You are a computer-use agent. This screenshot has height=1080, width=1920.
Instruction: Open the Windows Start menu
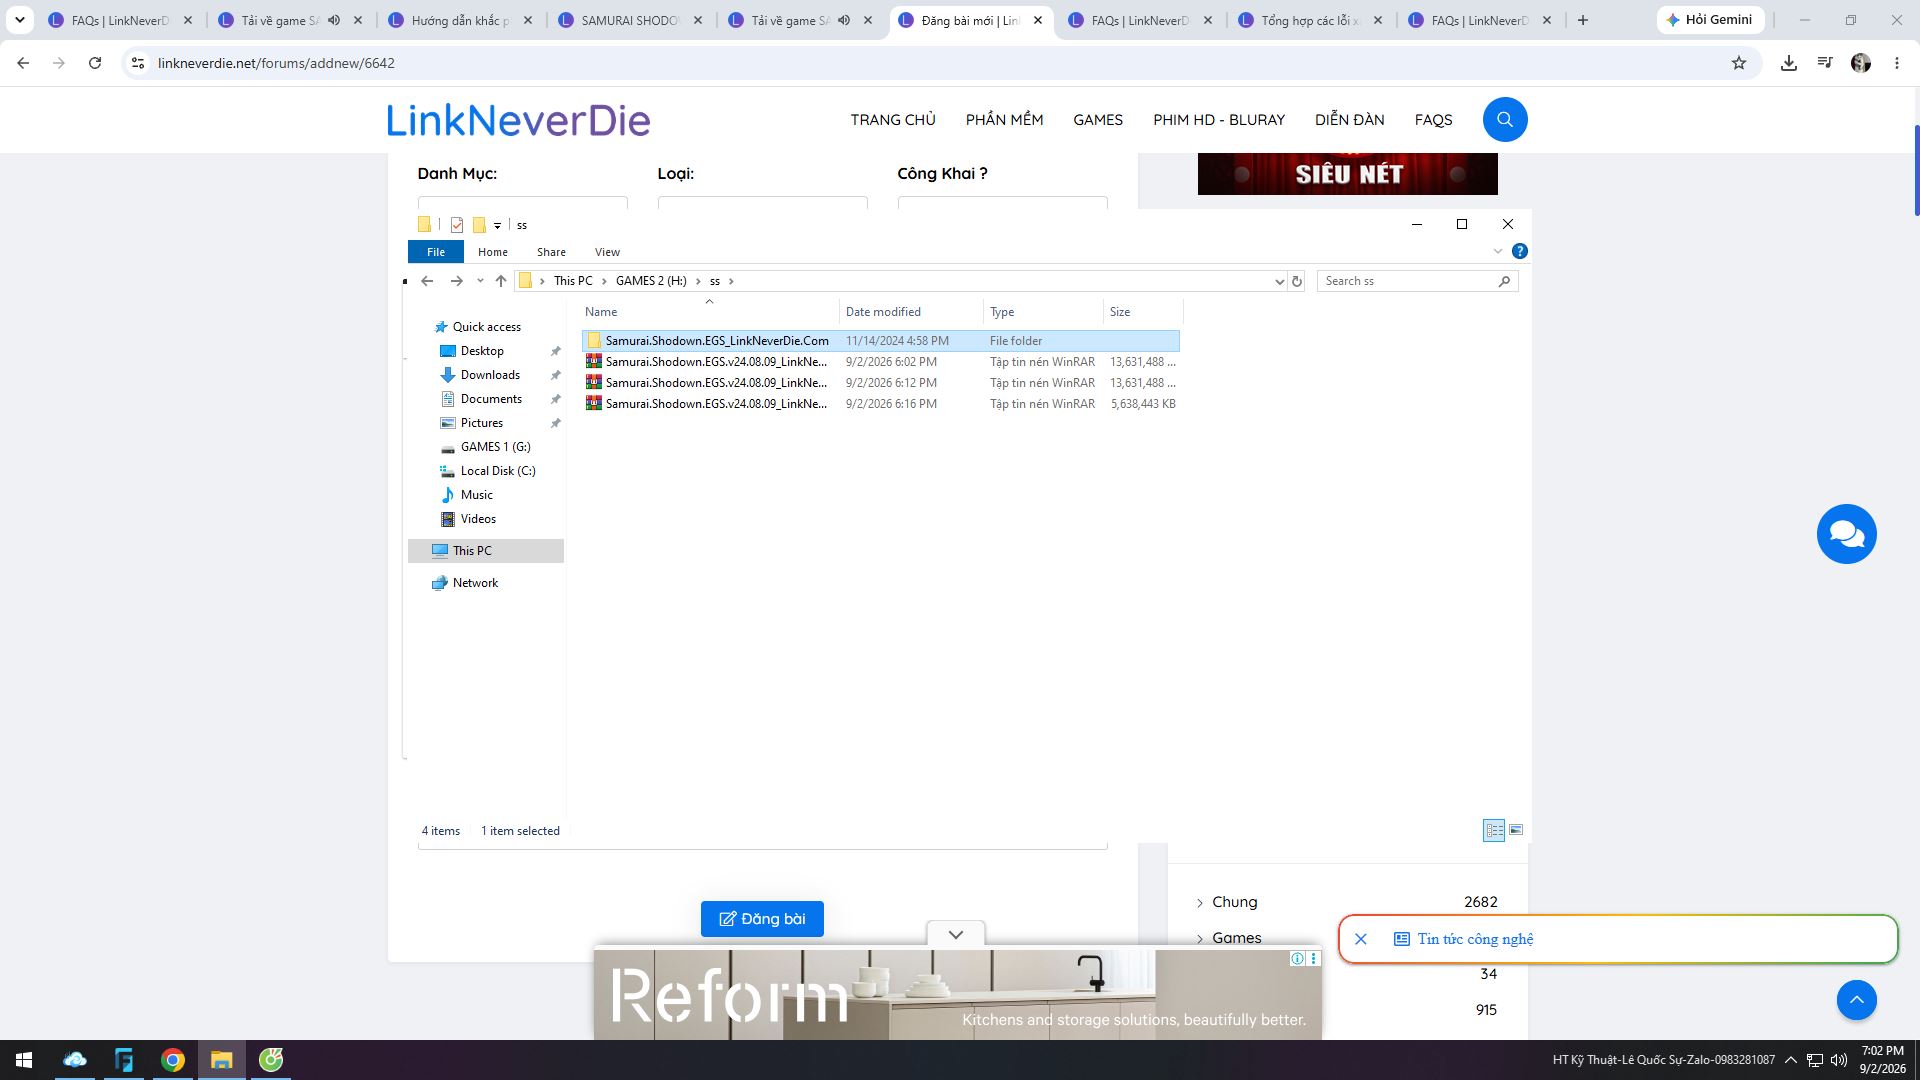point(24,1060)
